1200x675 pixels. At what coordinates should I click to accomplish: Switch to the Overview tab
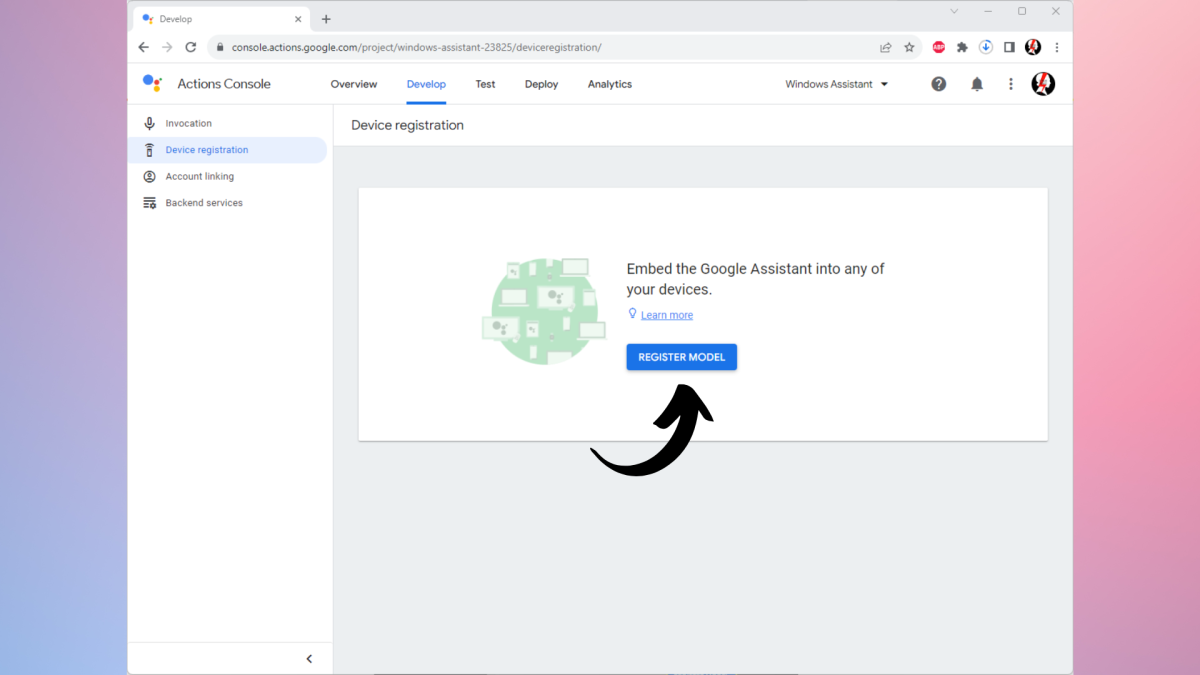[354, 84]
